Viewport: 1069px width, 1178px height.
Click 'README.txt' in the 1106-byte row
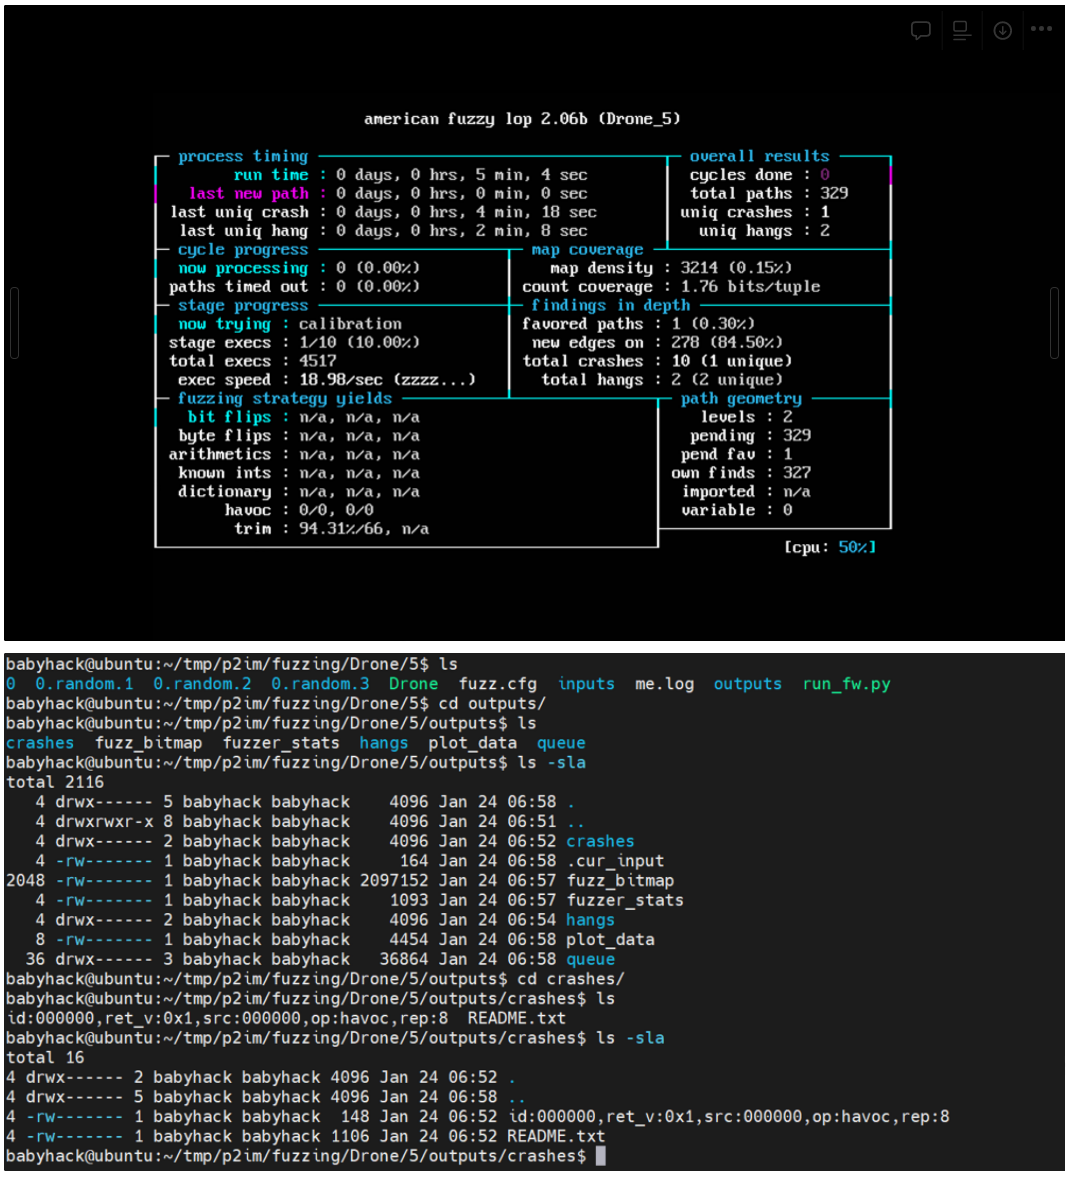556,1137
